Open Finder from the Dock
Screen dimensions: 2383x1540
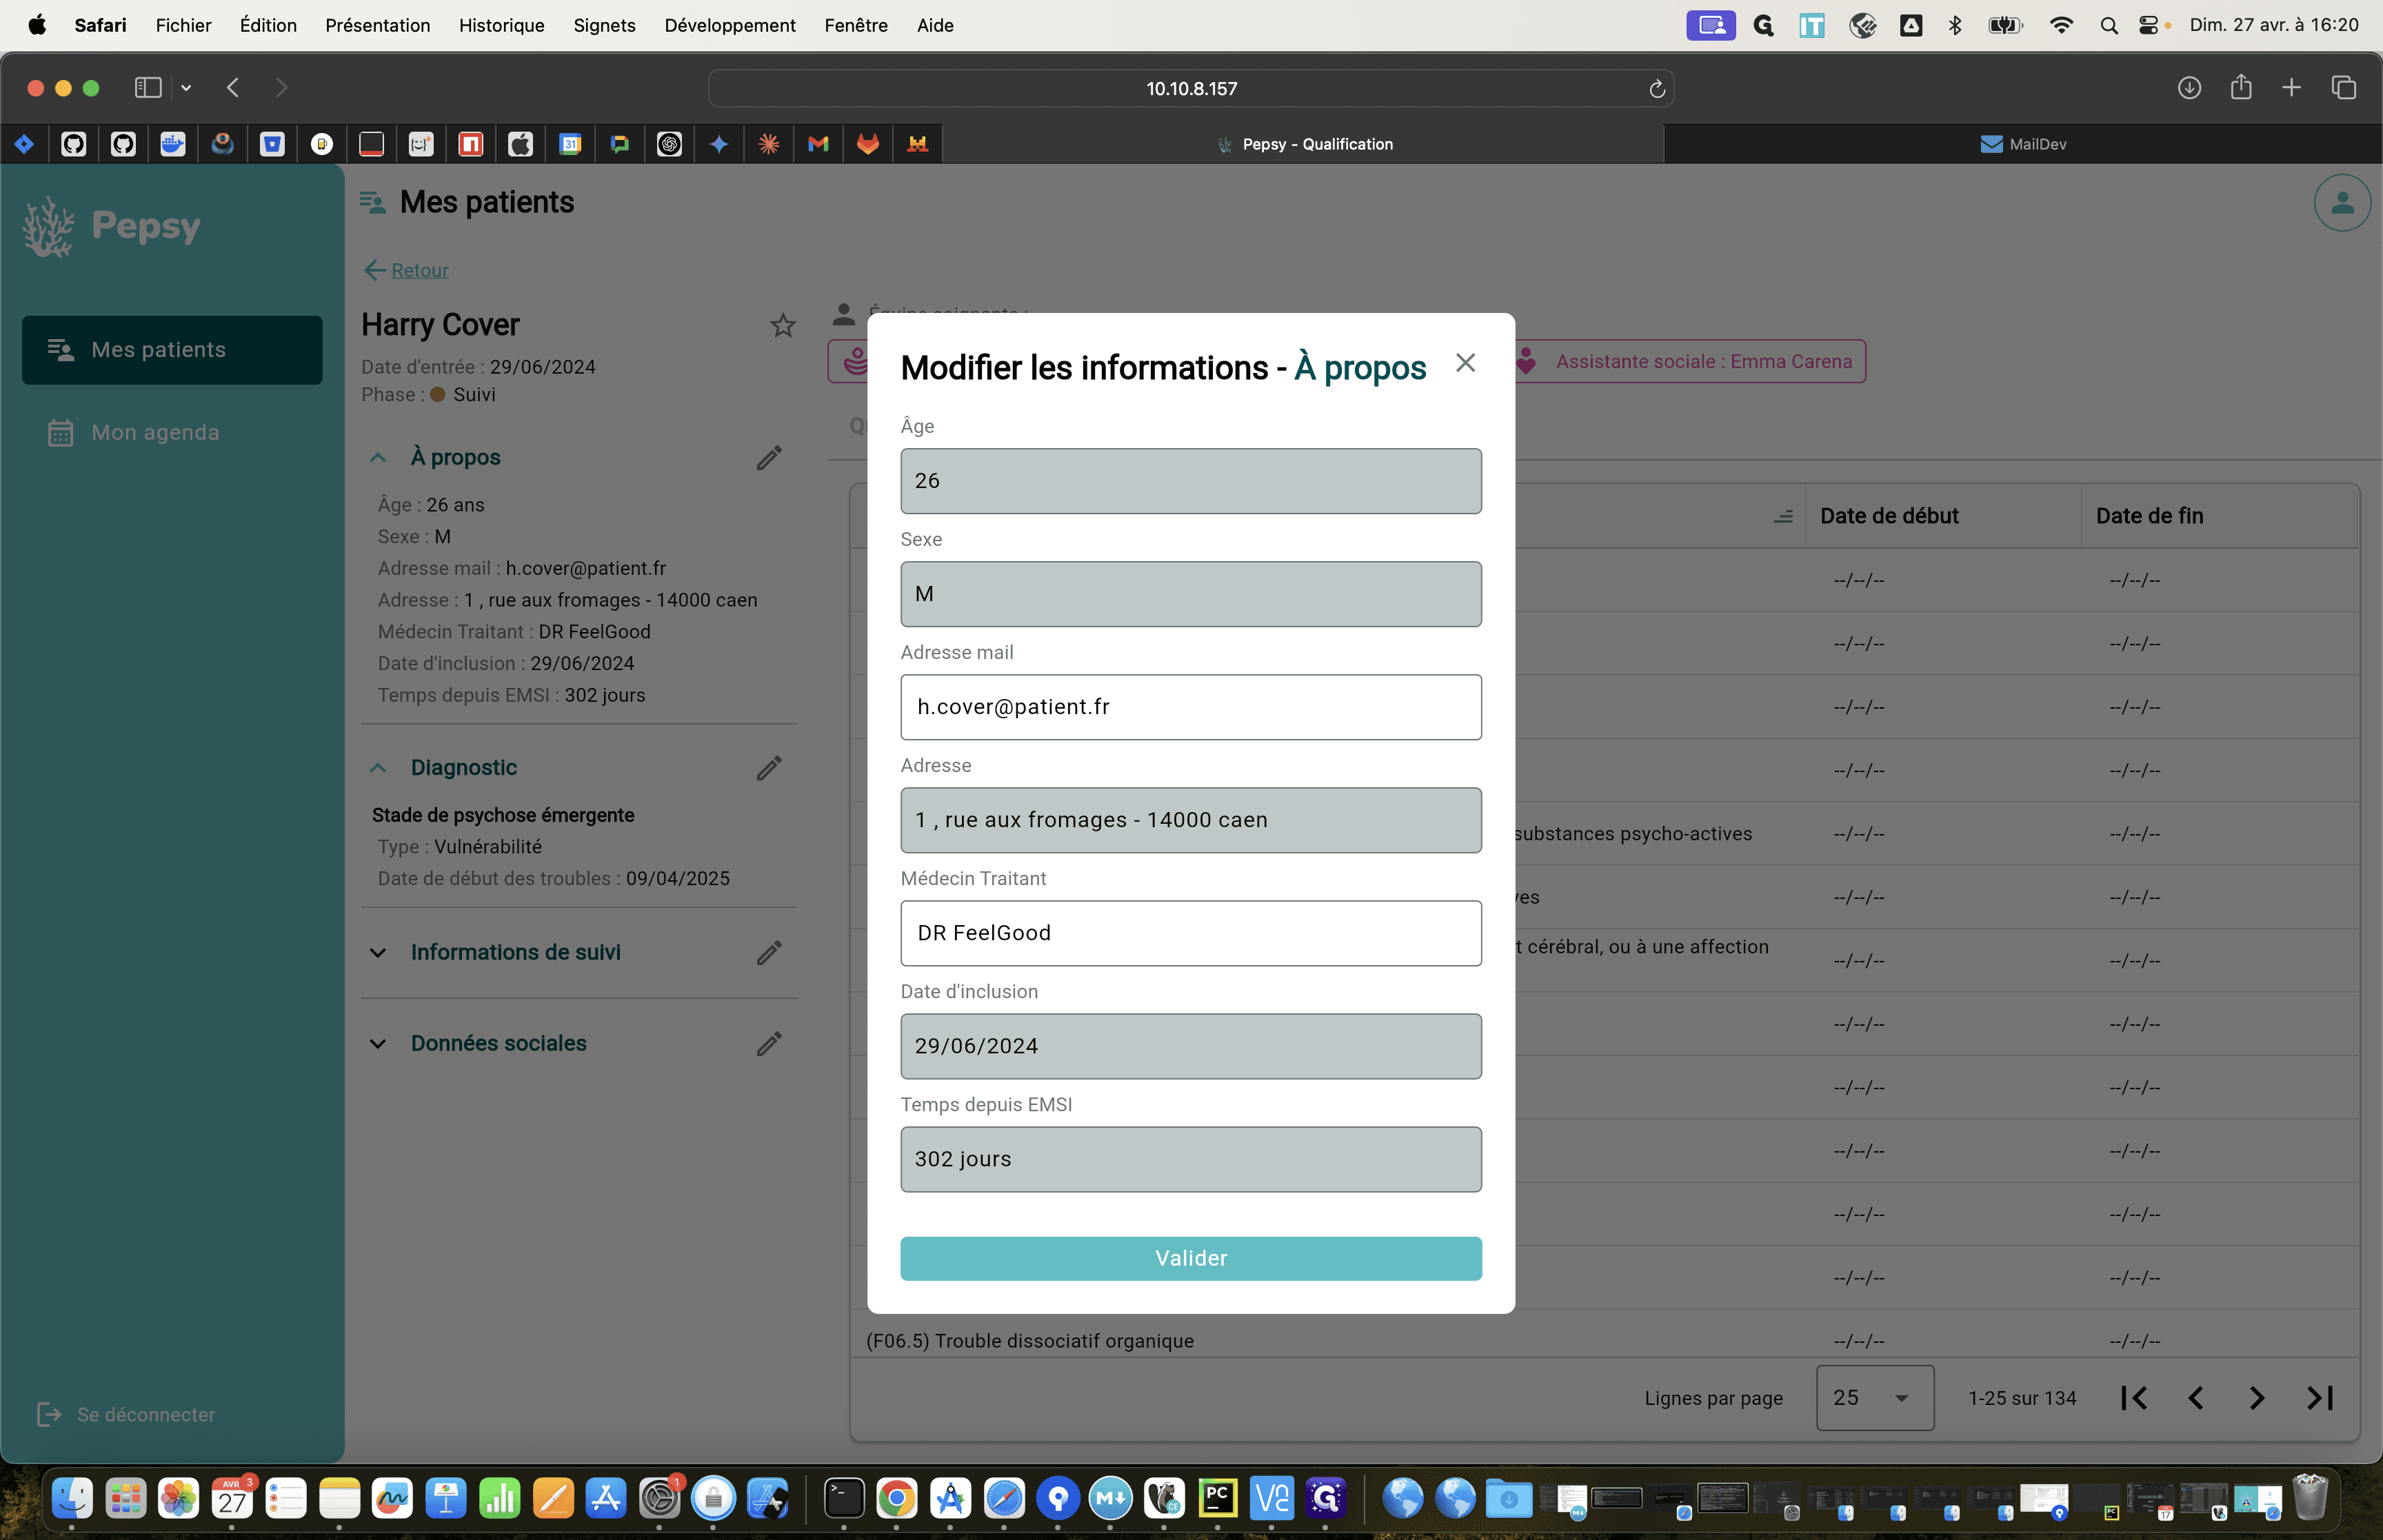click(x=72, y=1498)
